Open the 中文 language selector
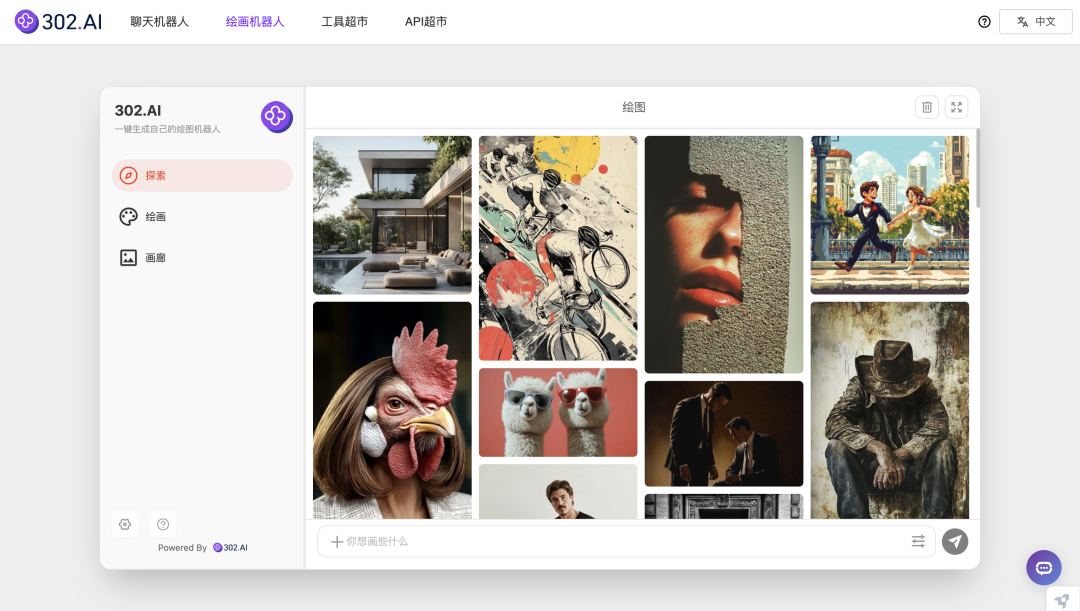The image size is (1080, 611). [1035, 21]
